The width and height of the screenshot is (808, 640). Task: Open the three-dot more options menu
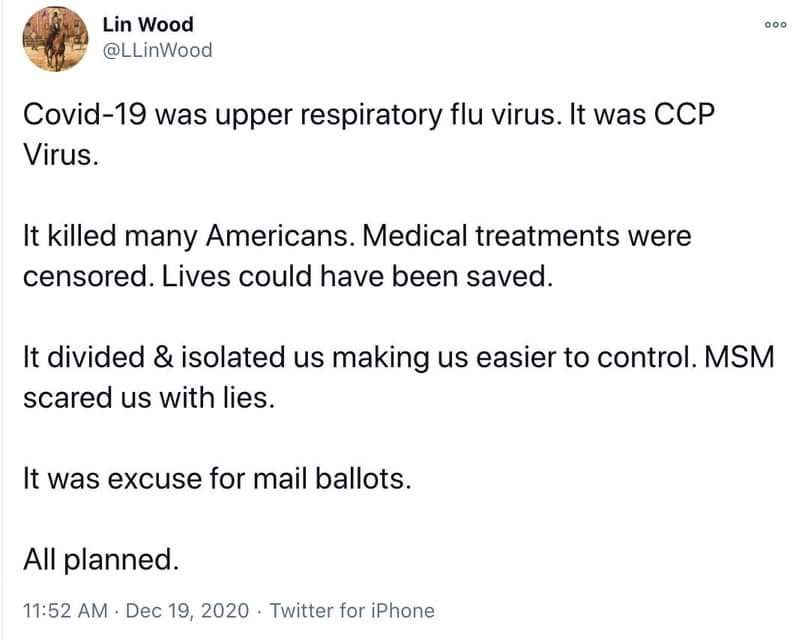tap(776, 24)
